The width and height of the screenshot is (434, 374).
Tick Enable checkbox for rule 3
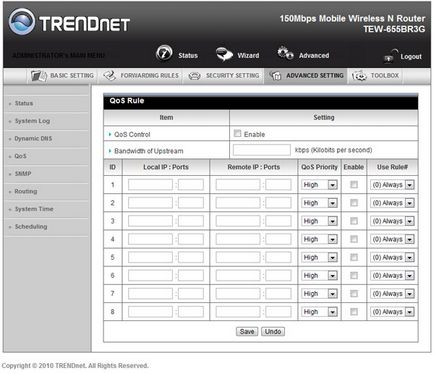point(354,221)
